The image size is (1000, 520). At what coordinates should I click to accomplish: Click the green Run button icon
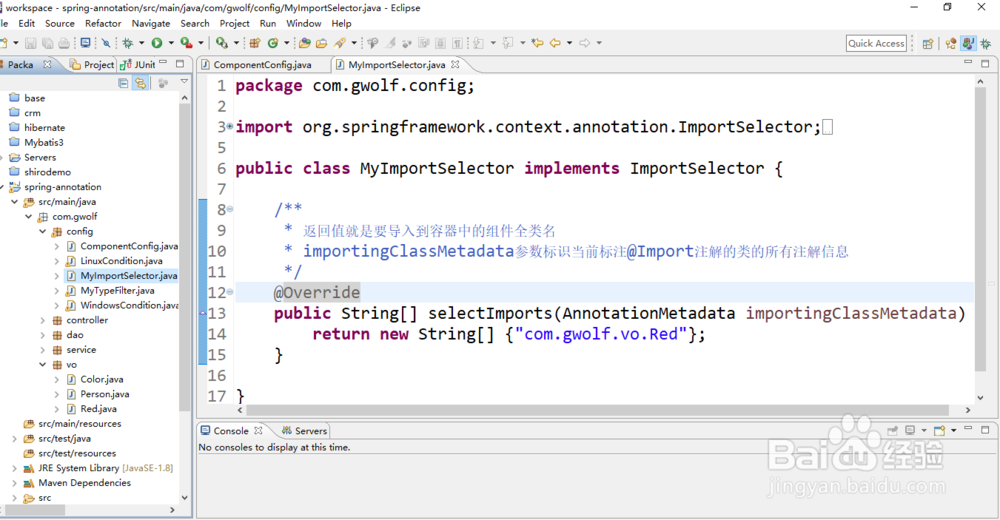pyautogui.click(x=156, y=43)
